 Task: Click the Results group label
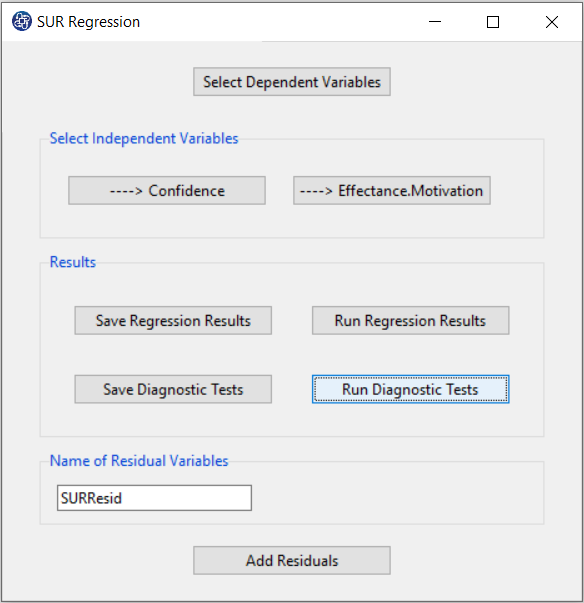point(73,262)
